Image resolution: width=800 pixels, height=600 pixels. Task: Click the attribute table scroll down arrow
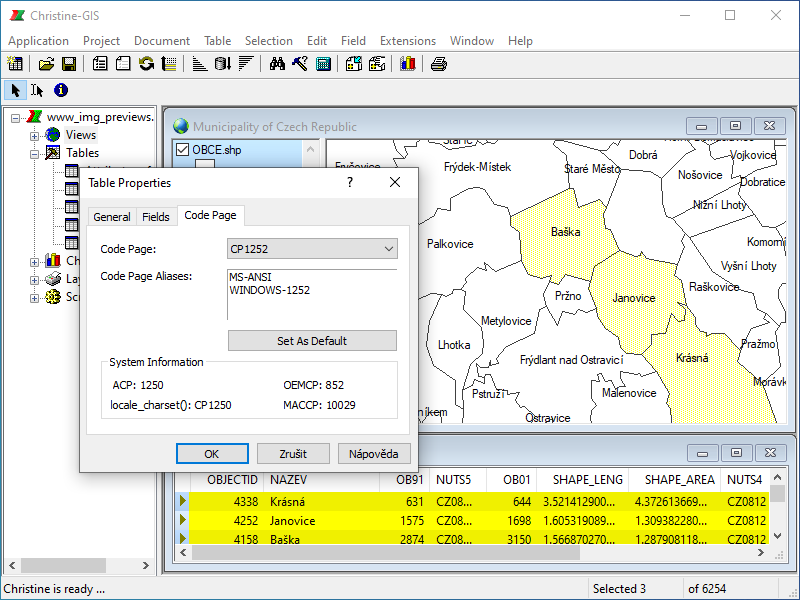[x=777, y=536]
